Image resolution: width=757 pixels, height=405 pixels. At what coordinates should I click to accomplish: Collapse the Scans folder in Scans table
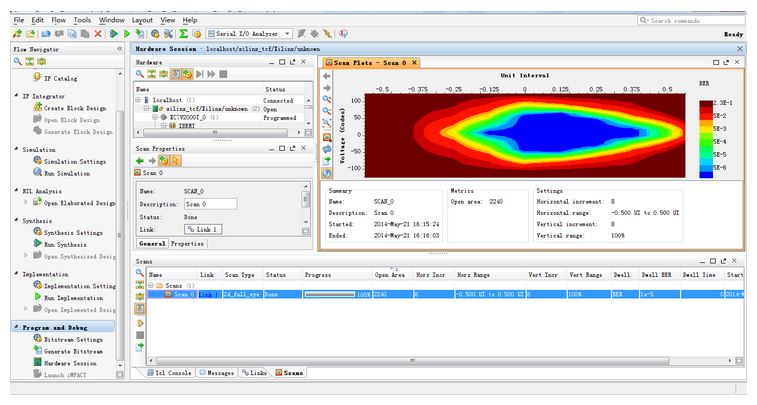tap(152, 285)
